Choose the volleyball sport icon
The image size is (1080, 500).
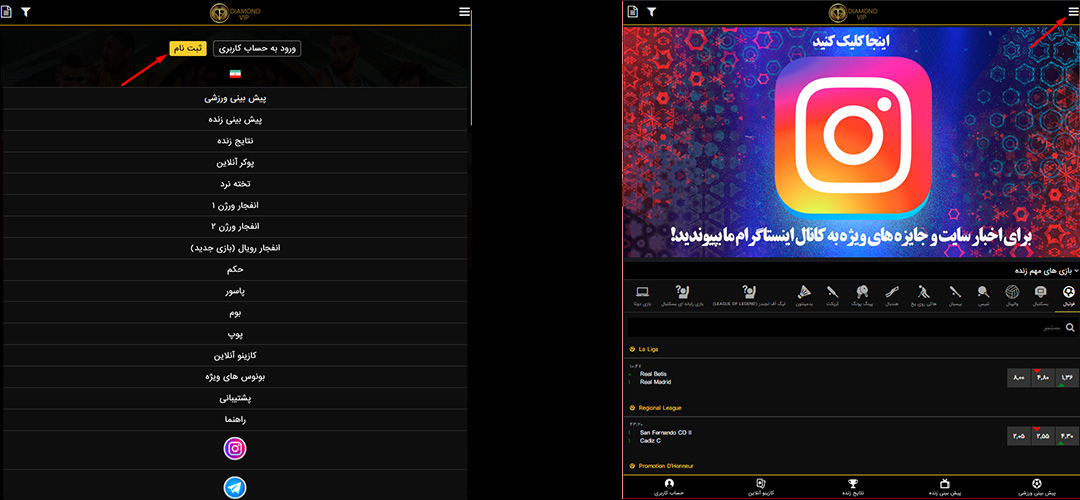(1013, 294)
